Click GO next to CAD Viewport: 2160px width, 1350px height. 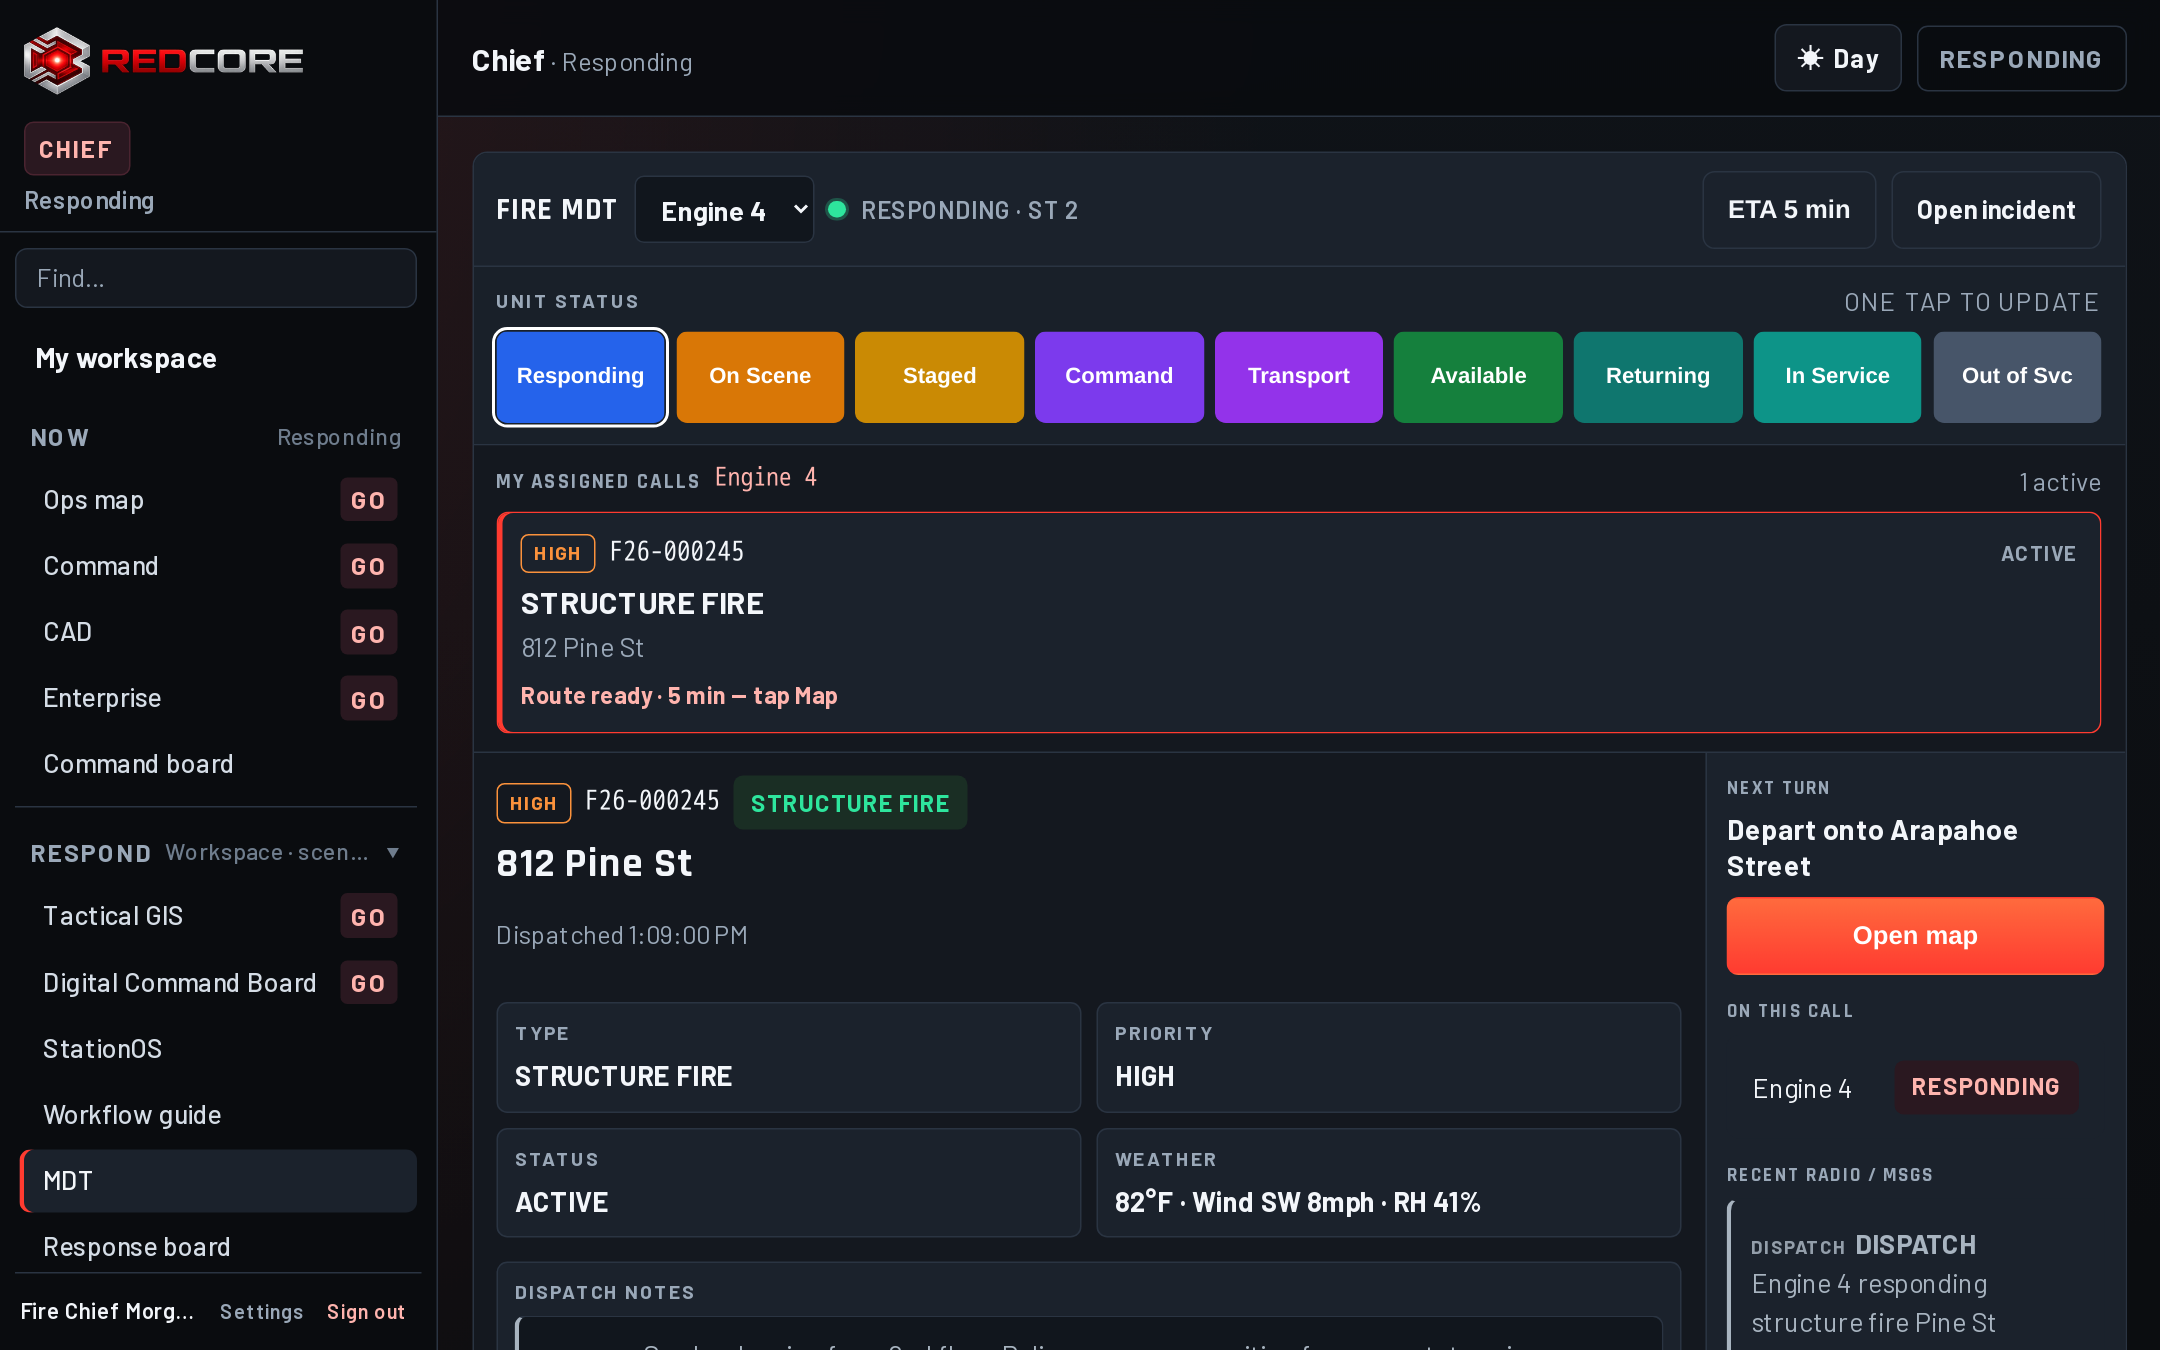(368, 633)
